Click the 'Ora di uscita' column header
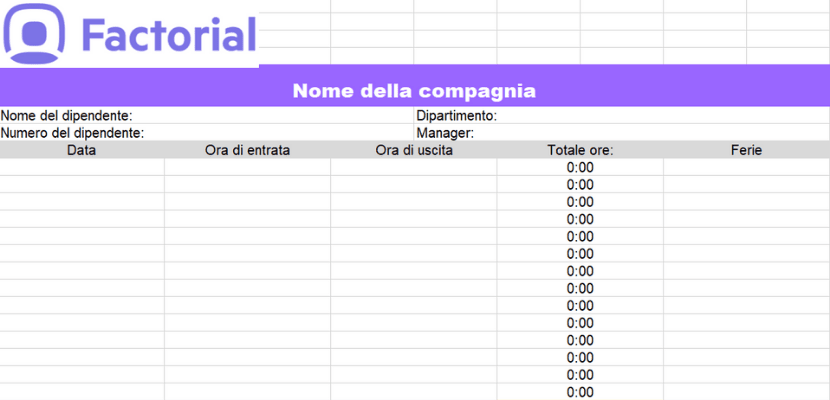Screen dimensions: 830x400 click(x=414, y=150)
